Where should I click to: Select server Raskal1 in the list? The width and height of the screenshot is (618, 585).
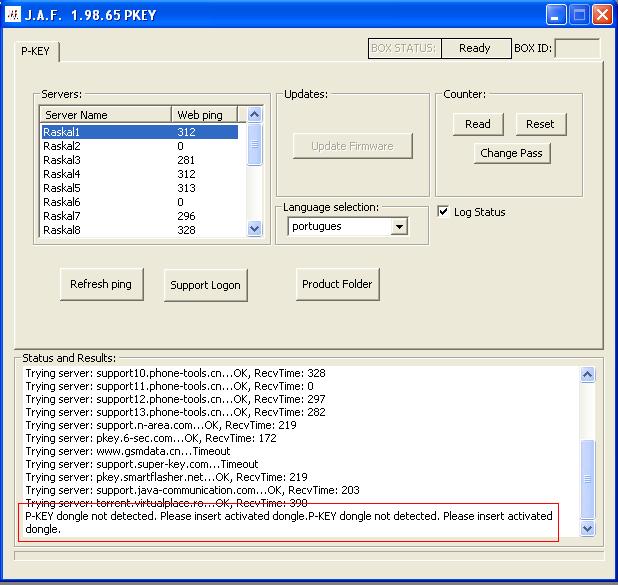click(x=140, y=132)
